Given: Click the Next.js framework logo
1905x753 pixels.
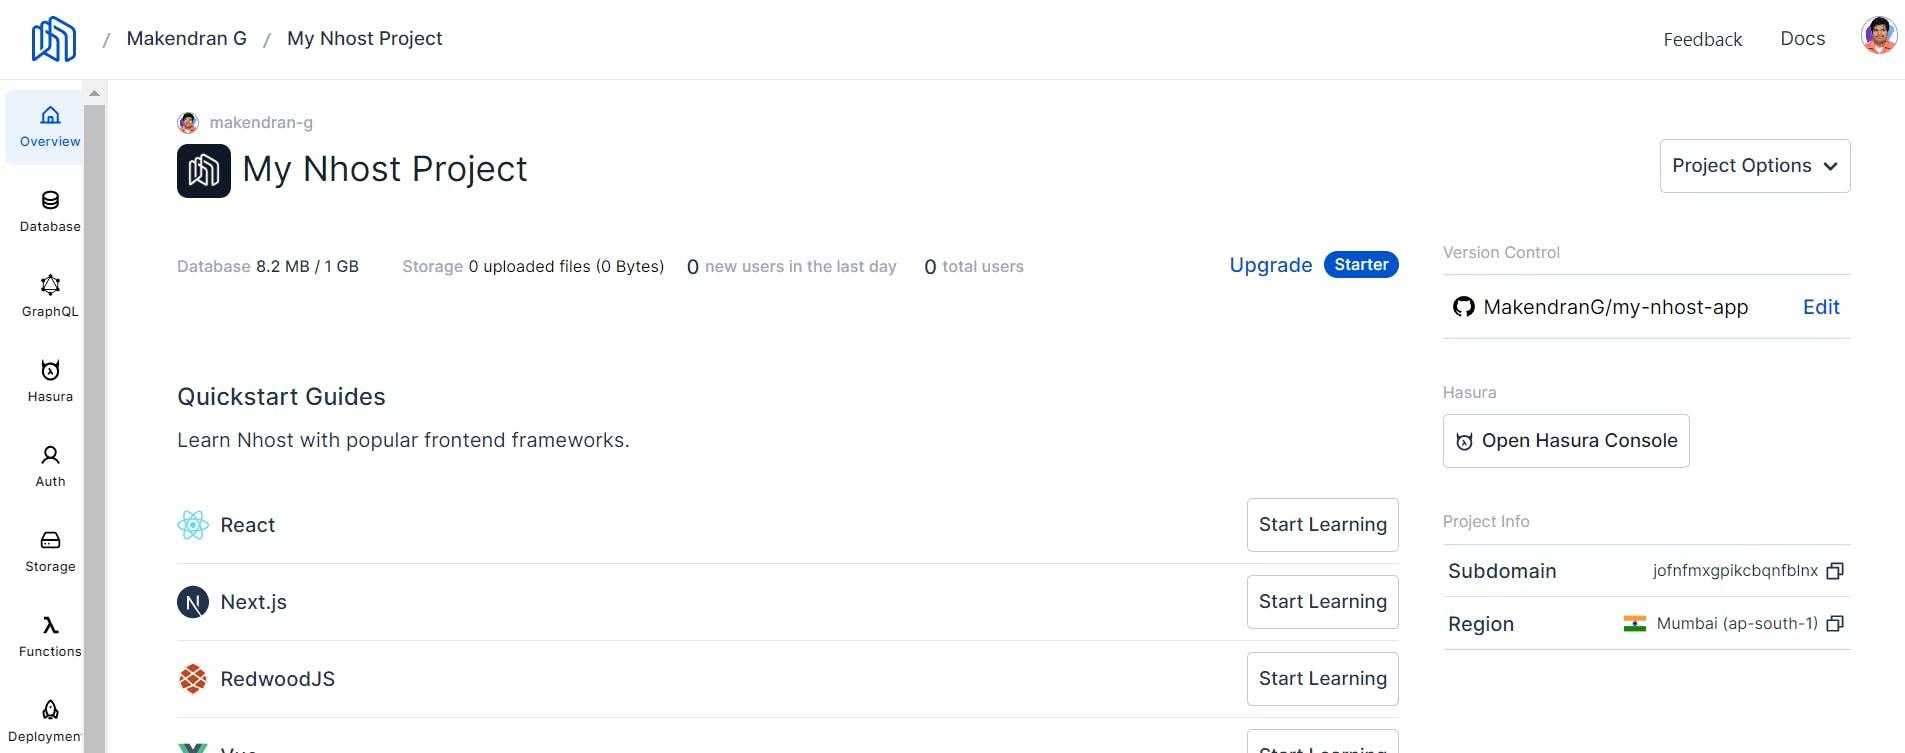Looking at the screenshot, I should click(x=193, y=602).
